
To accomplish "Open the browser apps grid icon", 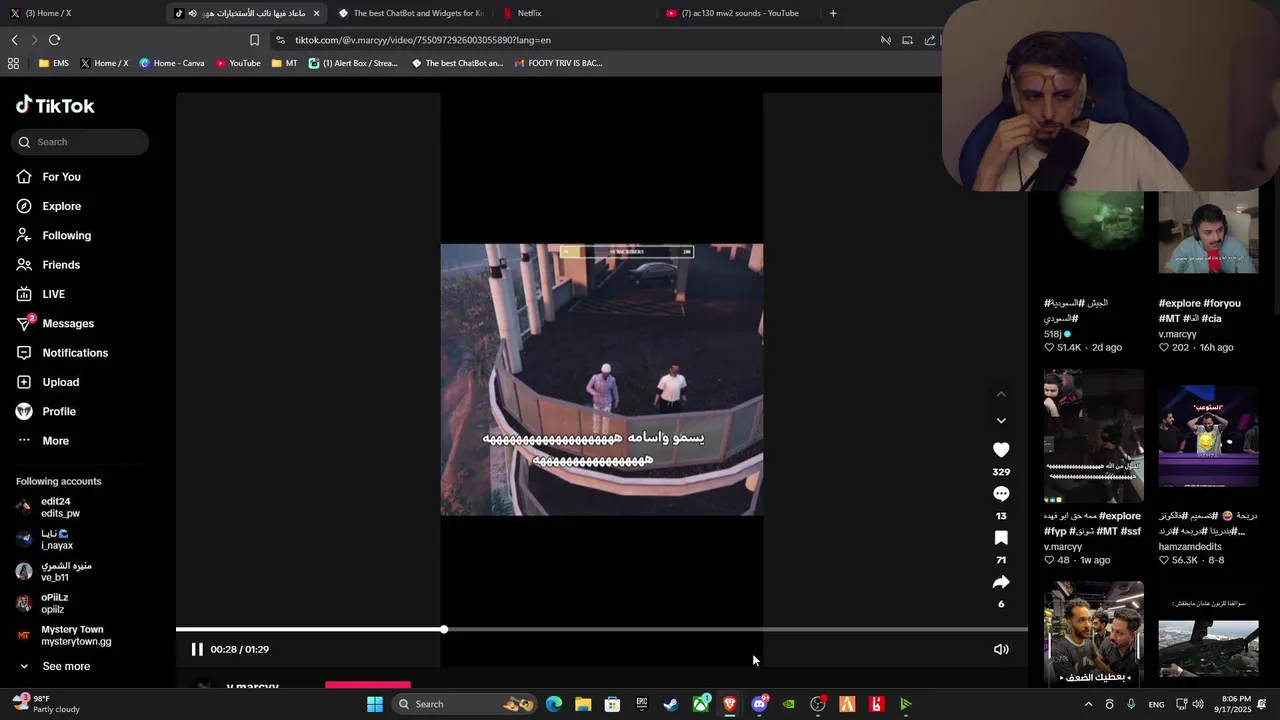I will (x=13, y=63).
